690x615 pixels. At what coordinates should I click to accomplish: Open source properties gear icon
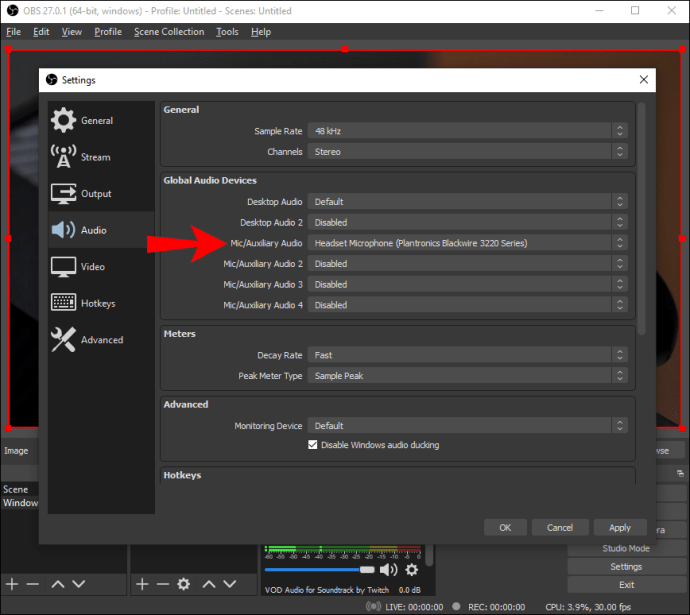pos(184,584)
